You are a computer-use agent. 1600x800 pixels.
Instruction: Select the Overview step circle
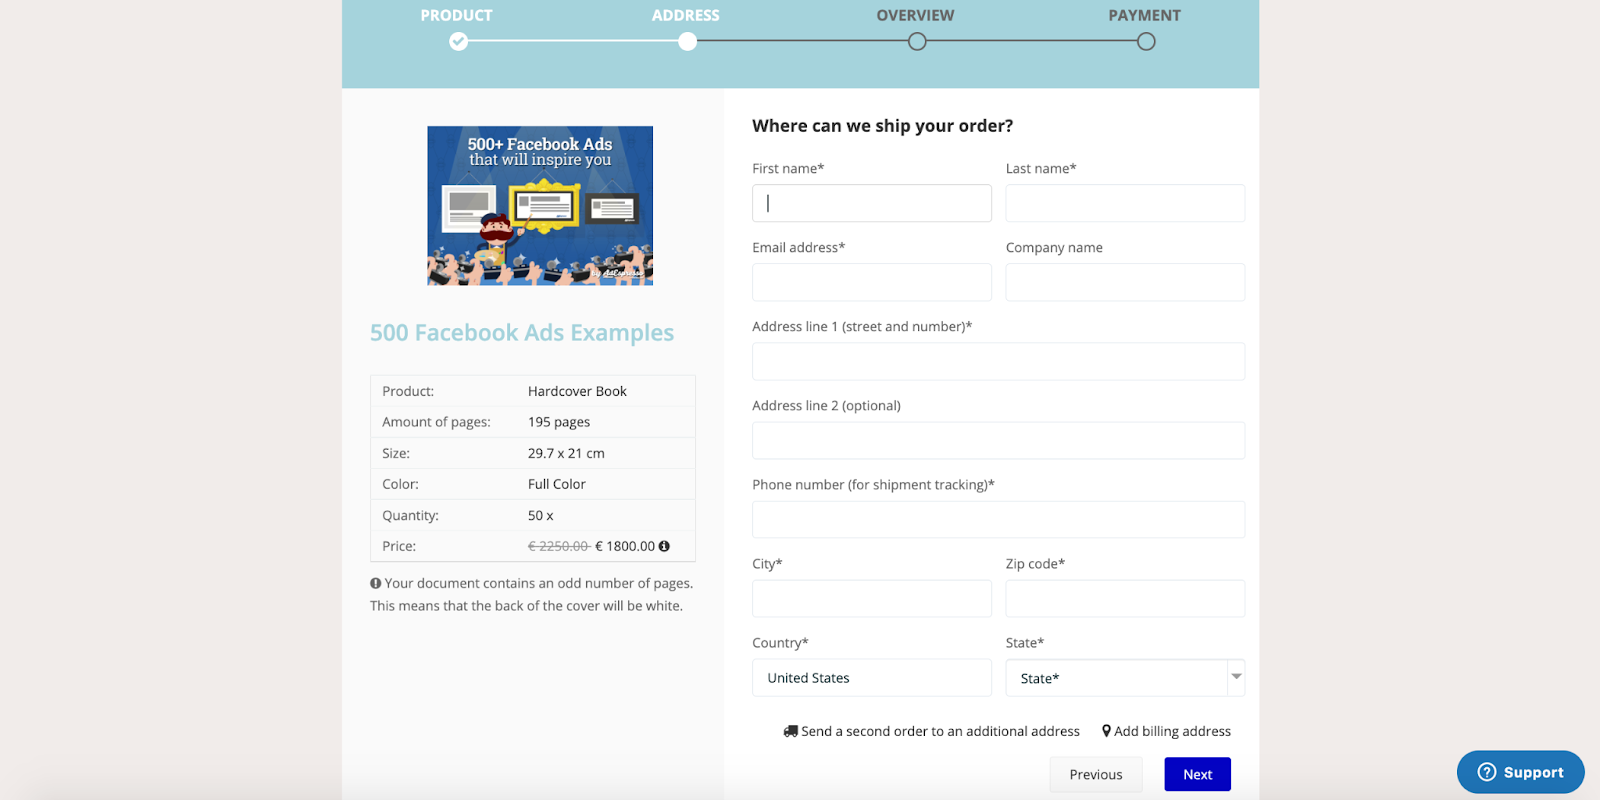[917, 41]
